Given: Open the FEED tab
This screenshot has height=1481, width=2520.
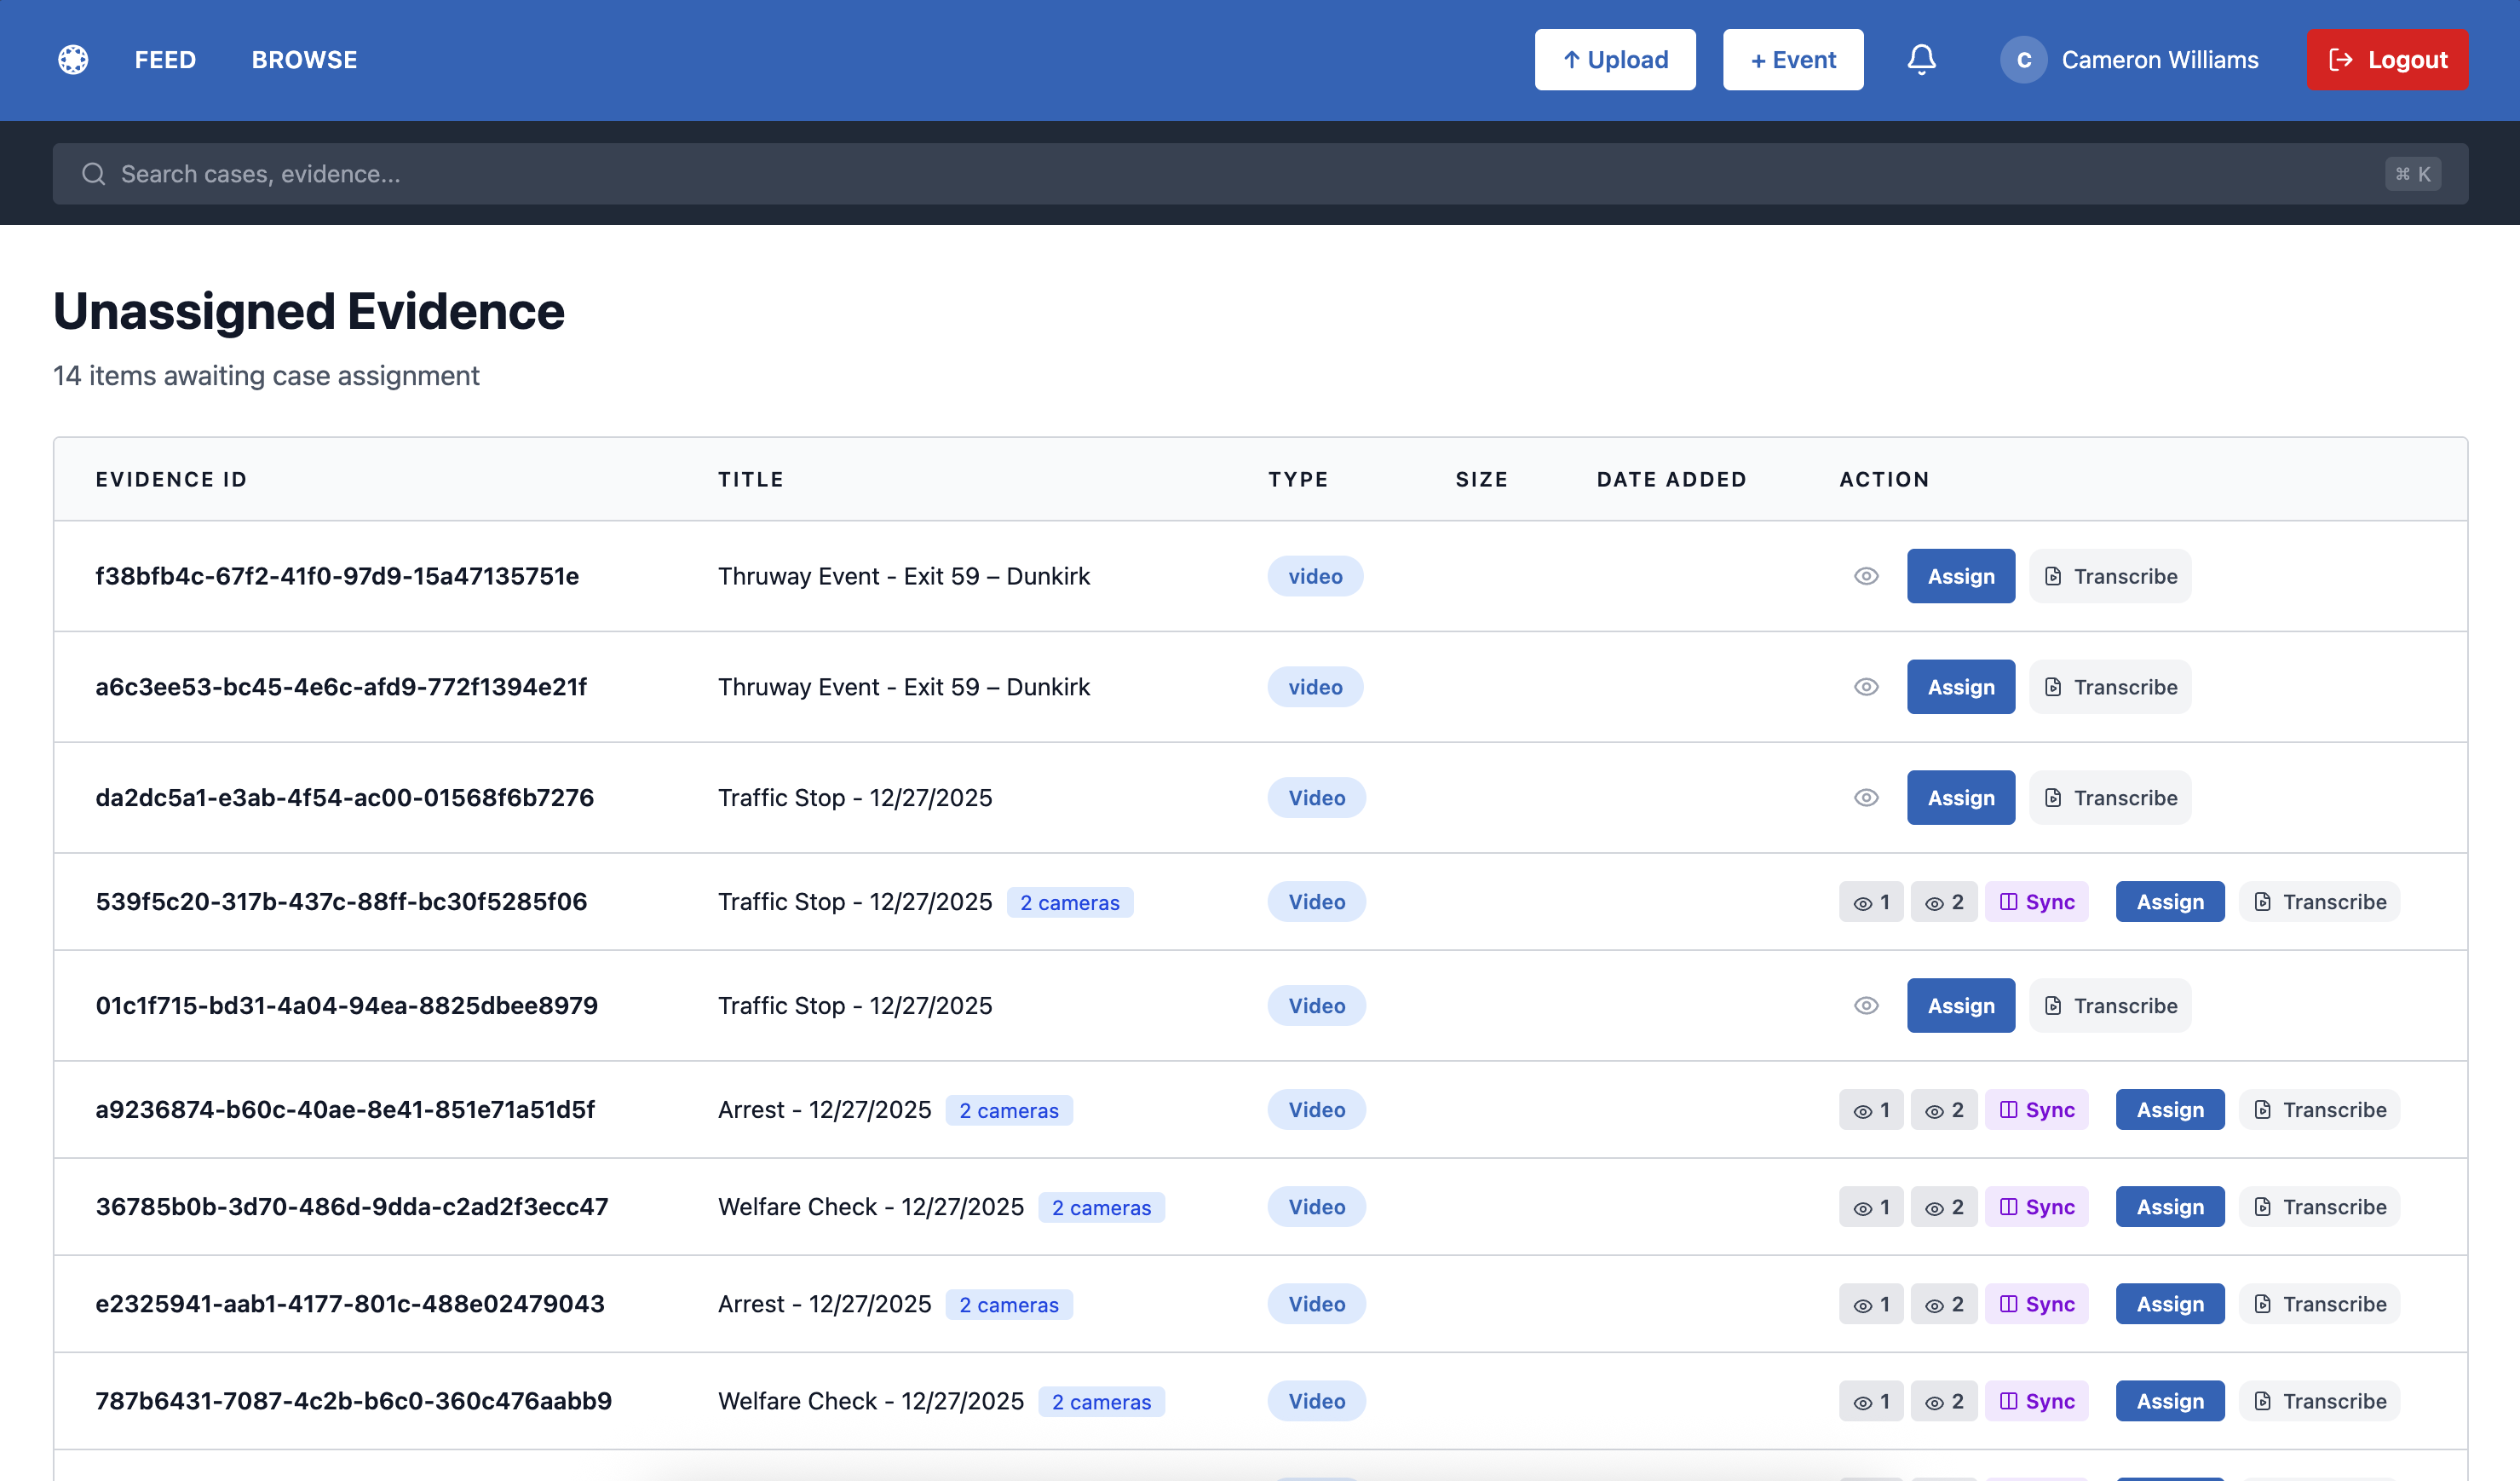Looking at the screenshot, I should click(x=165, y=60).
